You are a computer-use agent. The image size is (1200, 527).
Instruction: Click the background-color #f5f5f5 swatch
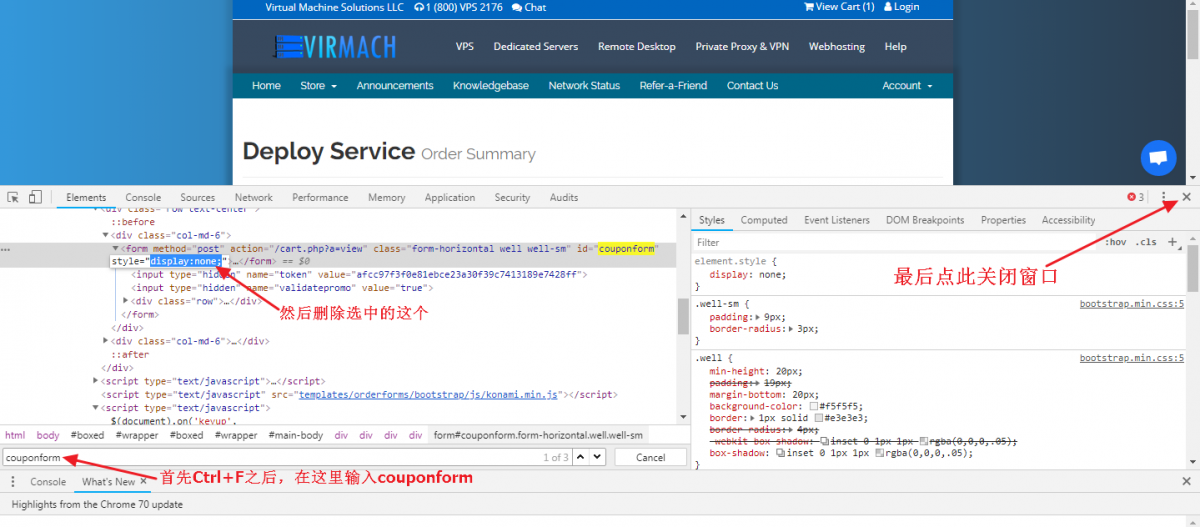[x=812, y=407]
